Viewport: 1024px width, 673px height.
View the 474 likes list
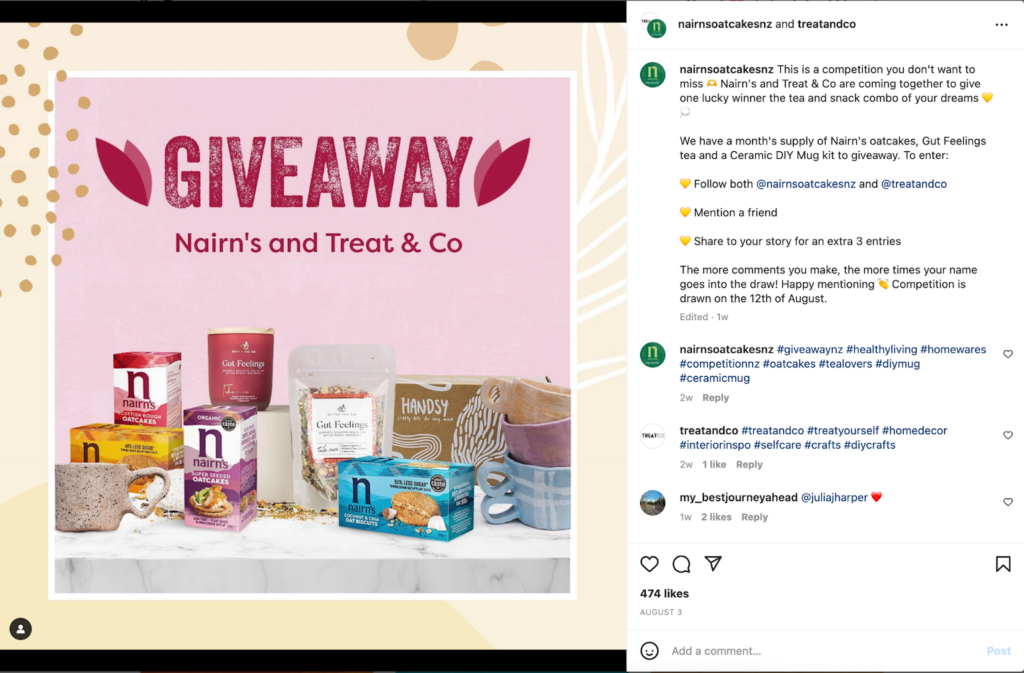[x=664, y=593]
